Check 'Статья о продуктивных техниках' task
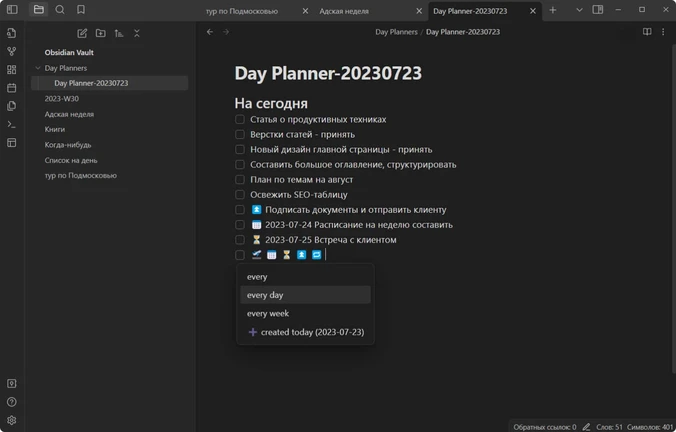676x432 pixels. (x=240, y=119)
